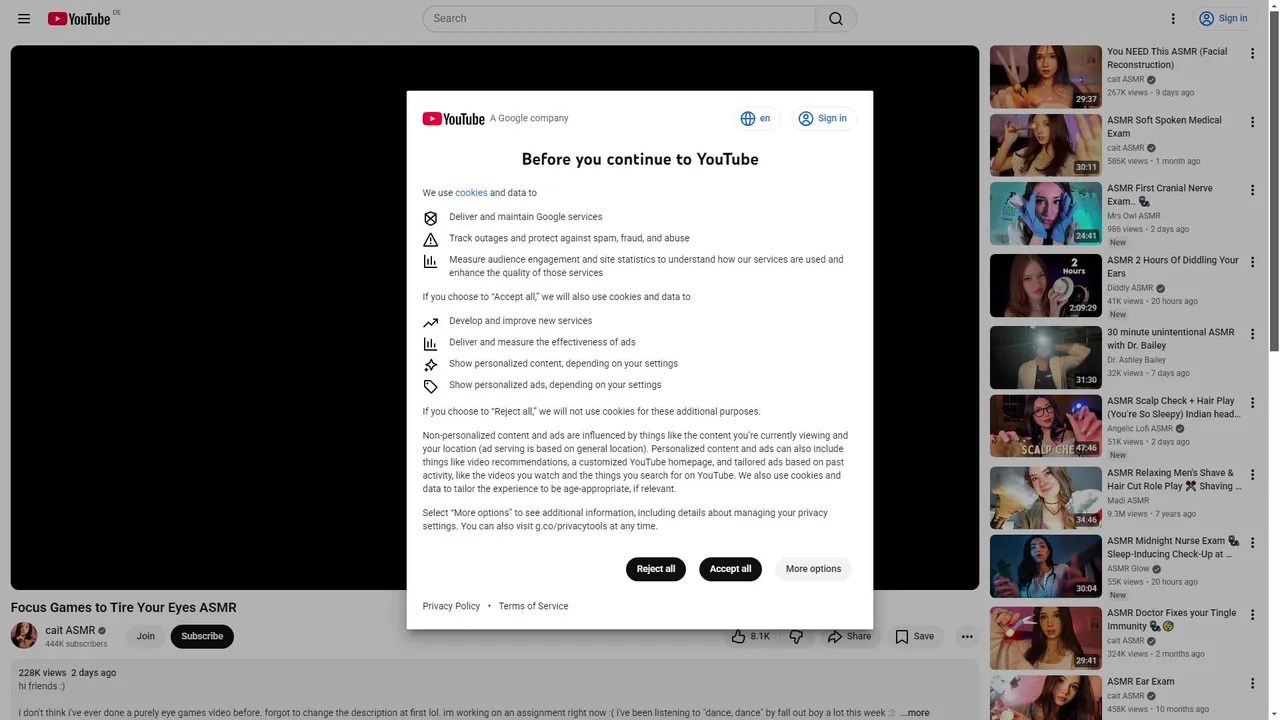1280x720 pixels.
Task: Open 'You NEED This ASMR' thumbnail
Action: click(x=1045, y=77)
